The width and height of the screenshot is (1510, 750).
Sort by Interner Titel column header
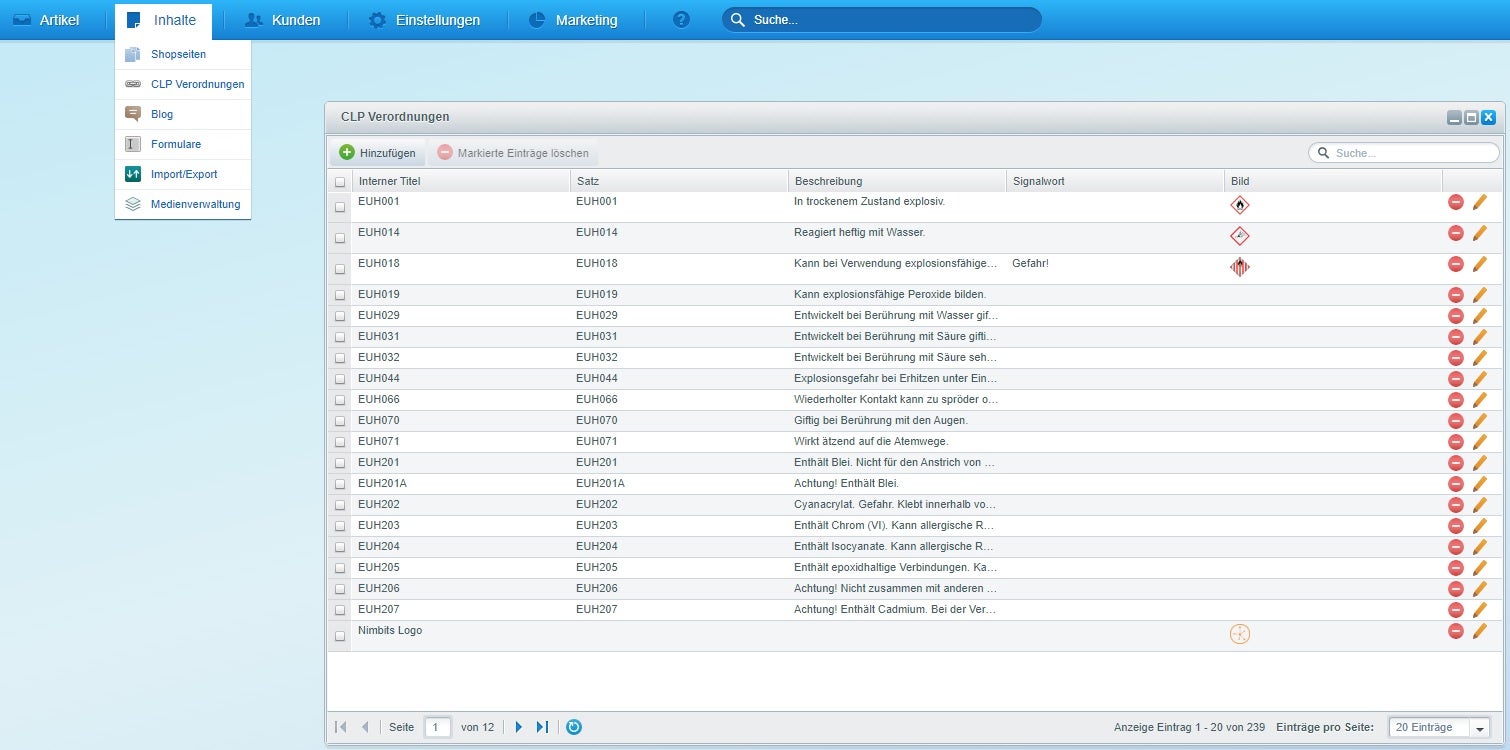(461, 181)
